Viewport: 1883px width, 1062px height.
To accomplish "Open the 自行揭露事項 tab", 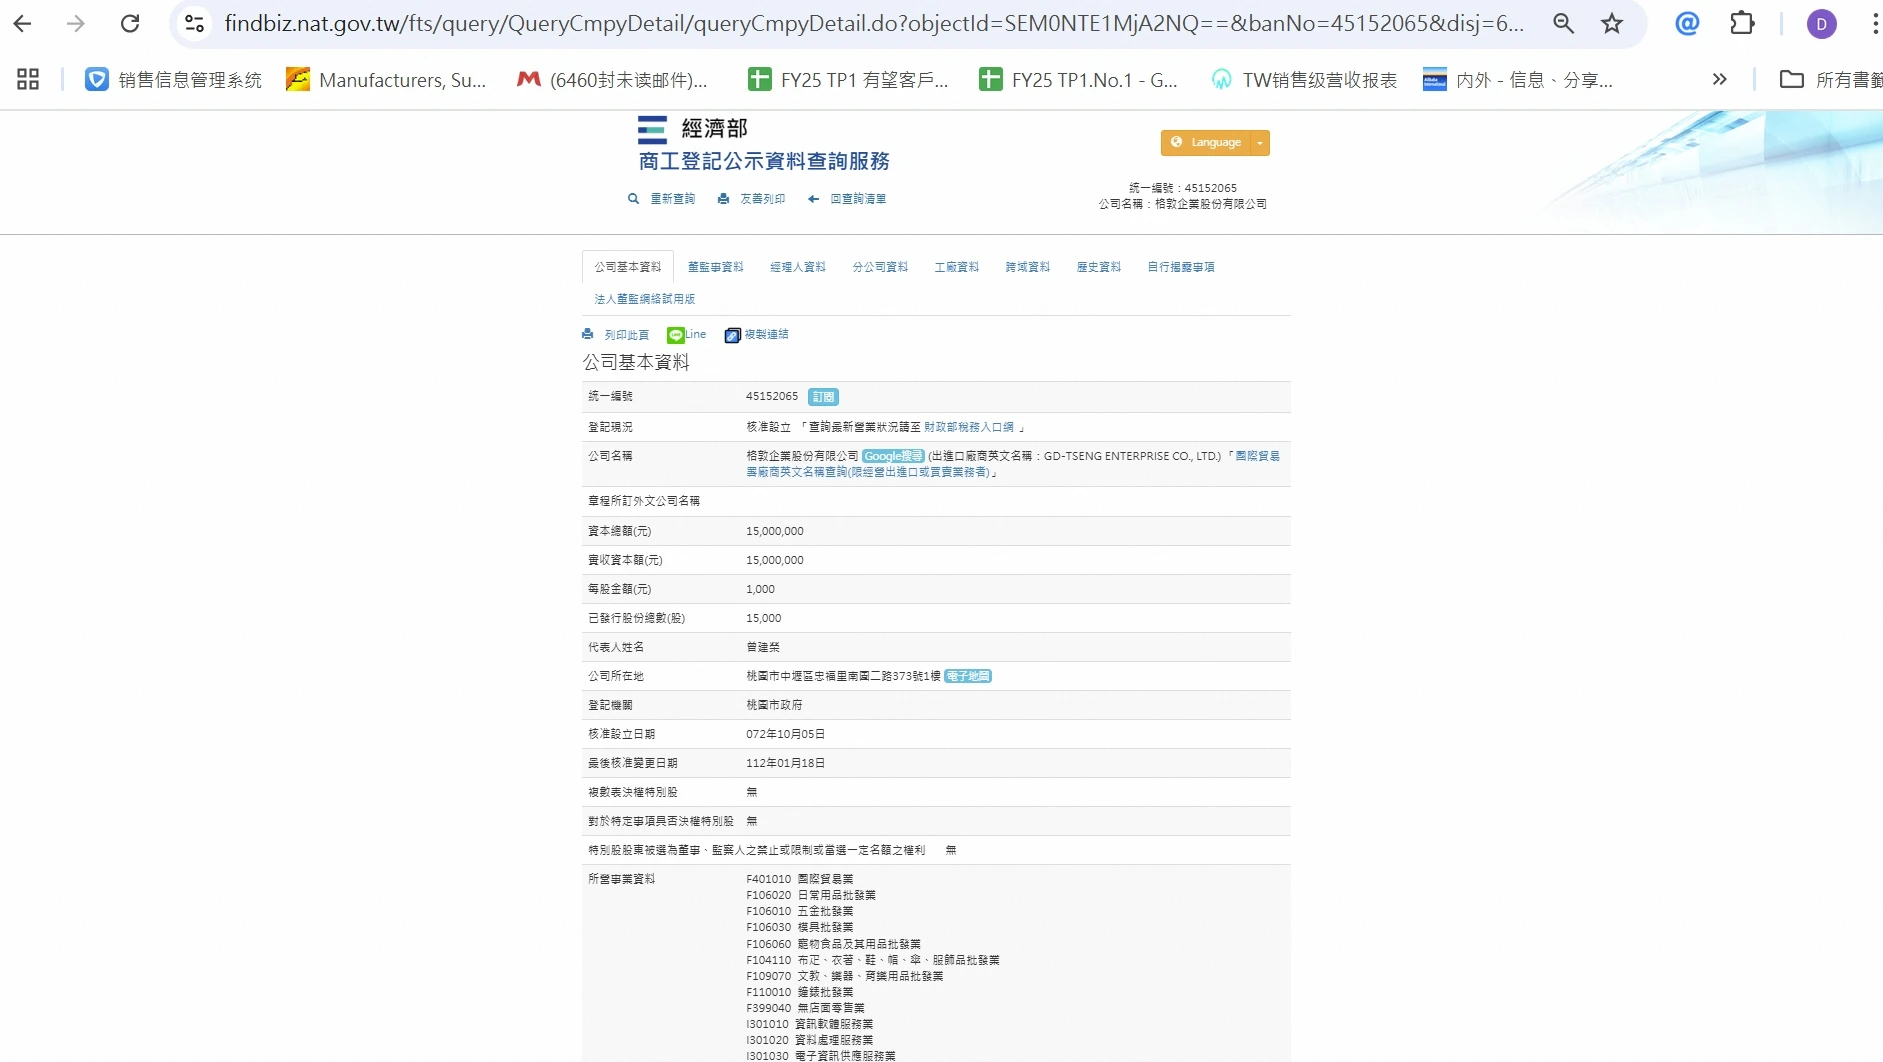I will [1181, 267].
